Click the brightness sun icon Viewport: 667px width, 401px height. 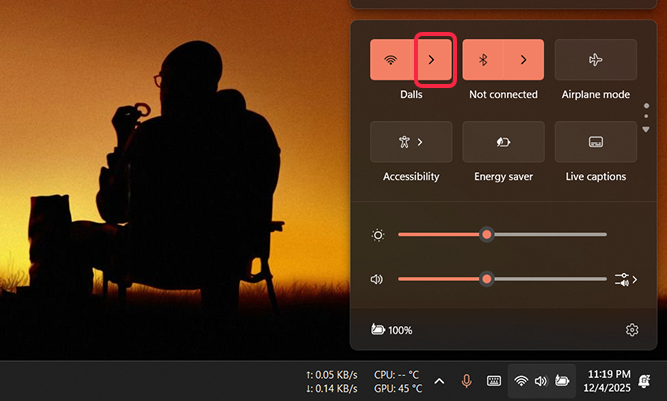pos(378,235)
